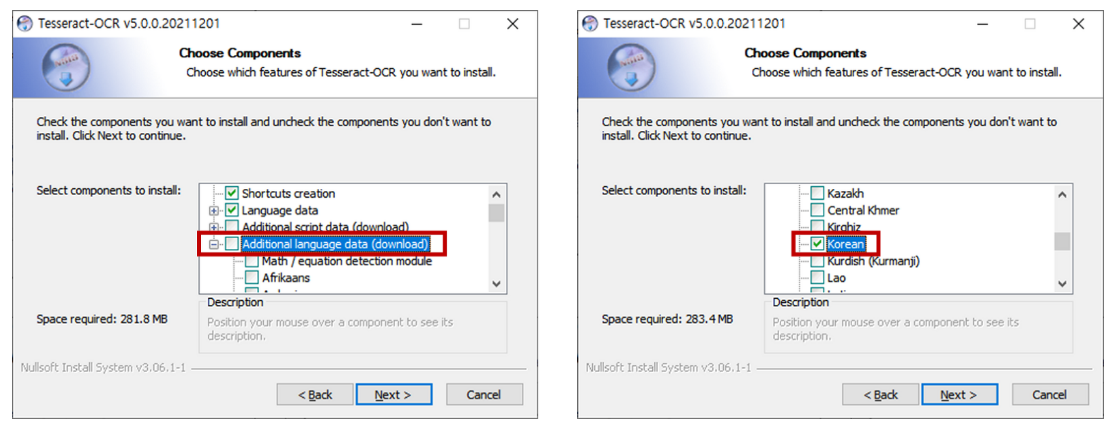Click Description box in left installer
Viewport: 1107px width, 426px height.
click(353, 327)
